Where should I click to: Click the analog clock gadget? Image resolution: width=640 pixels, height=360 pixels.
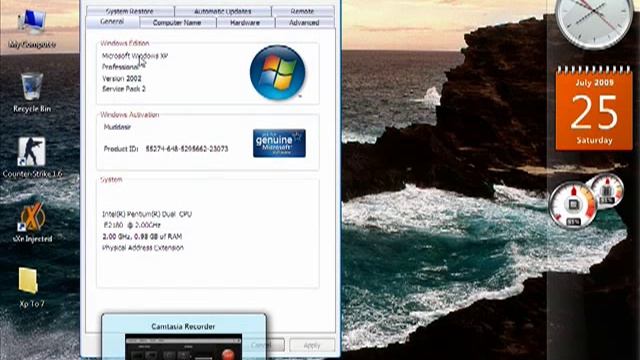(x=594, y=23)
